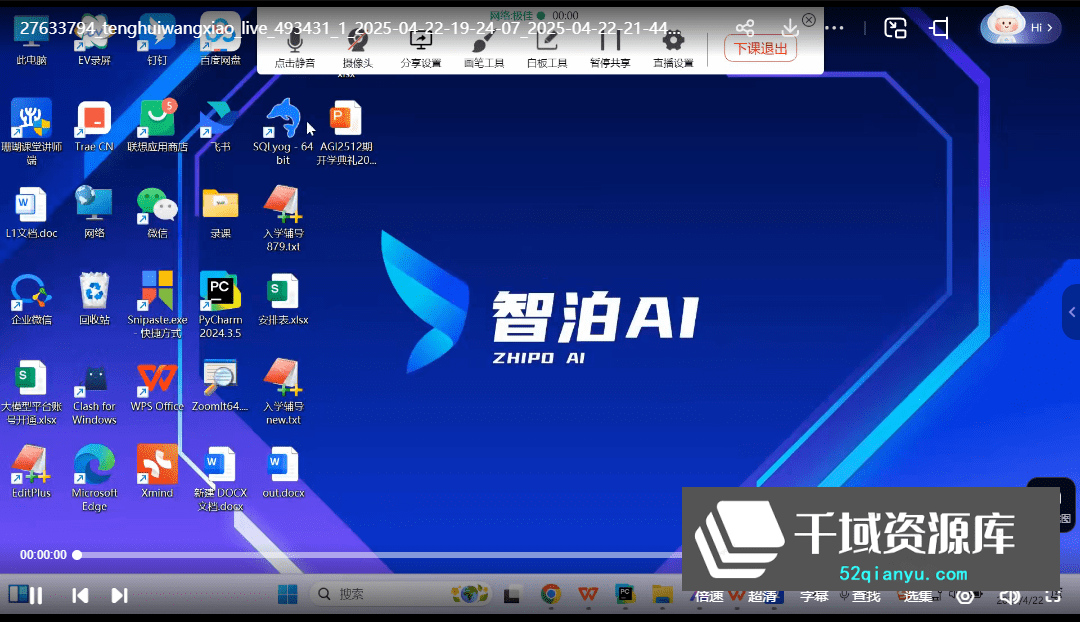
Task: Open the SQLyog - 64 bit shortcut
Action: coord(283,132)
